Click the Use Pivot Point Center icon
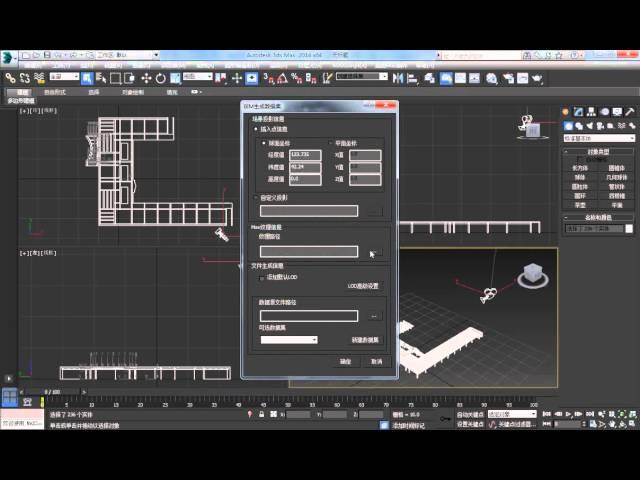This screenshot has width=640, height=480. pyautogui.click(x=220, y=78)
